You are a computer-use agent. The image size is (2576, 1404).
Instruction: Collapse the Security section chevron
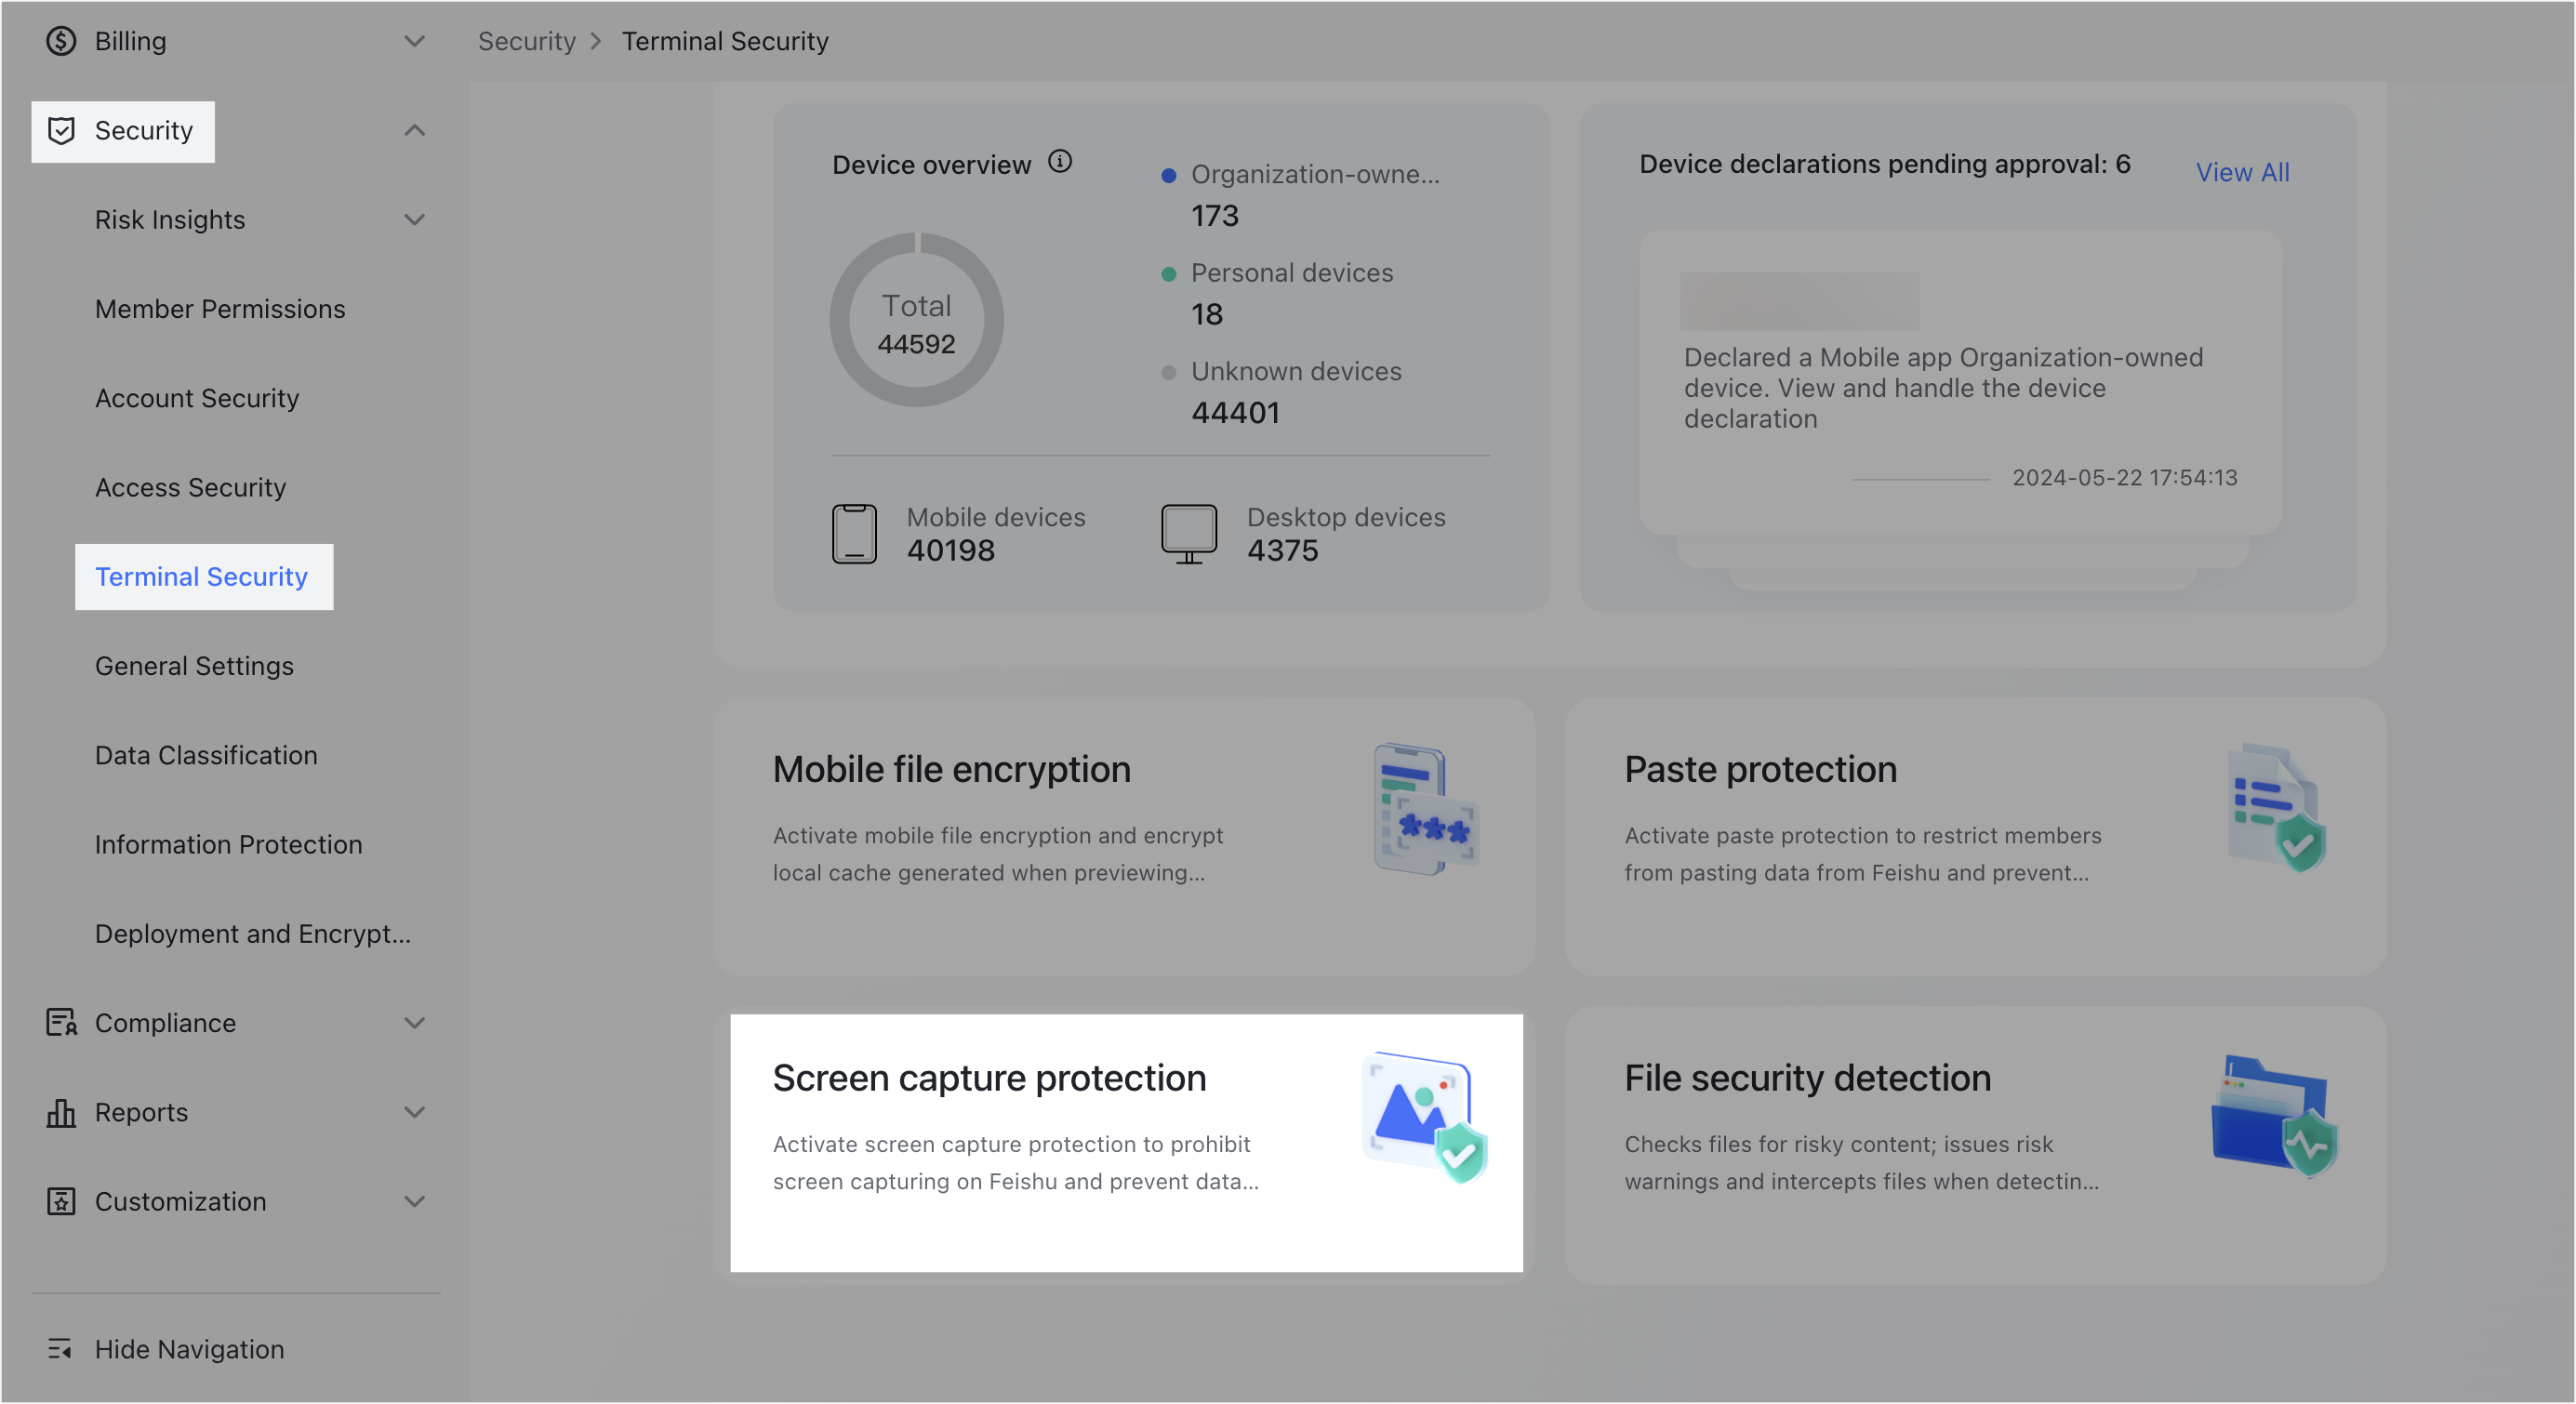(415, 130)
